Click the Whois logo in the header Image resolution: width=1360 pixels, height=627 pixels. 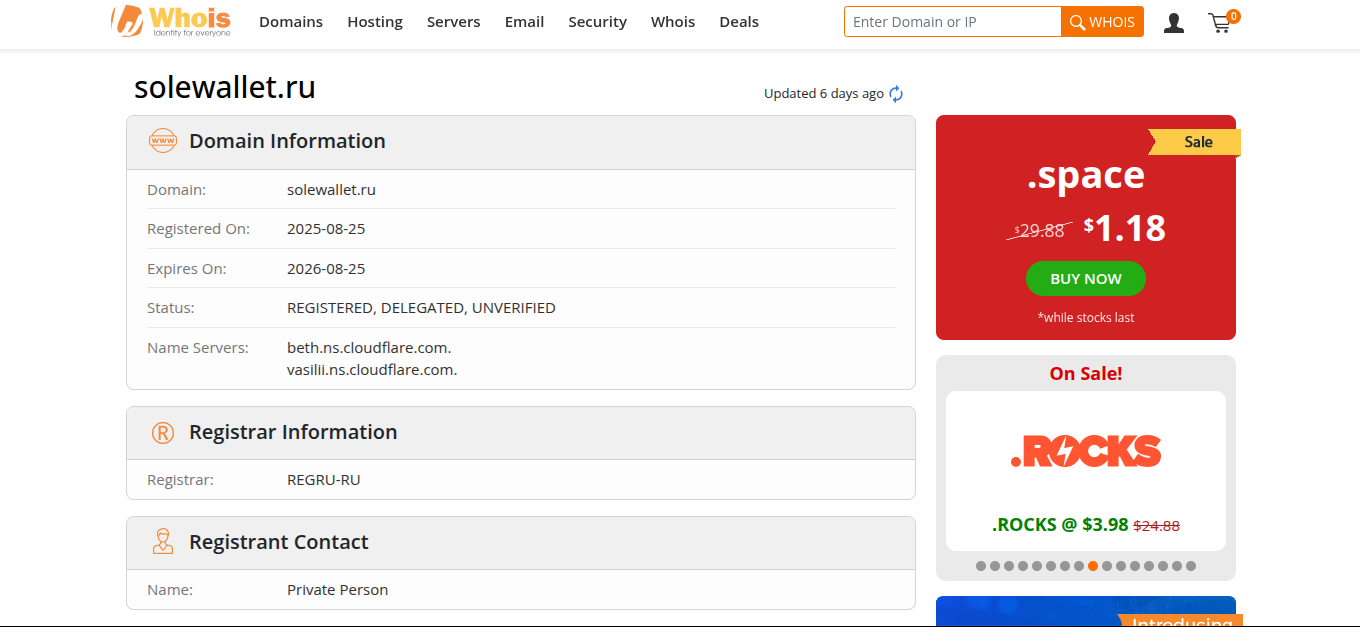coord(170,21)
